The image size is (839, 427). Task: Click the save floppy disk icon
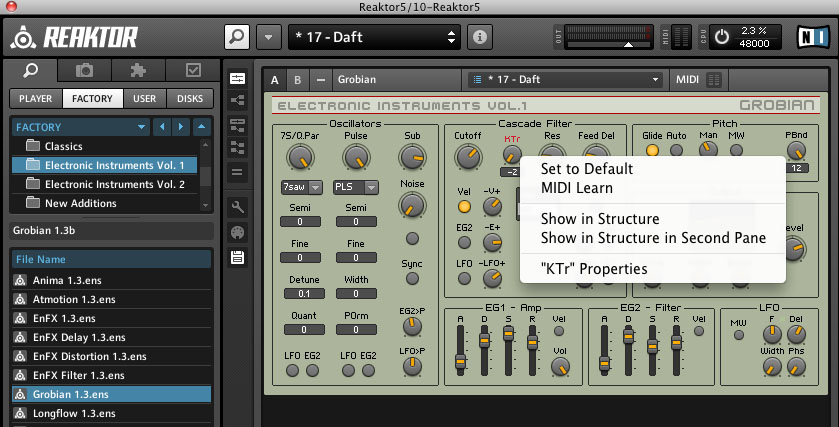pyautogui.click(x=238, y=258)
